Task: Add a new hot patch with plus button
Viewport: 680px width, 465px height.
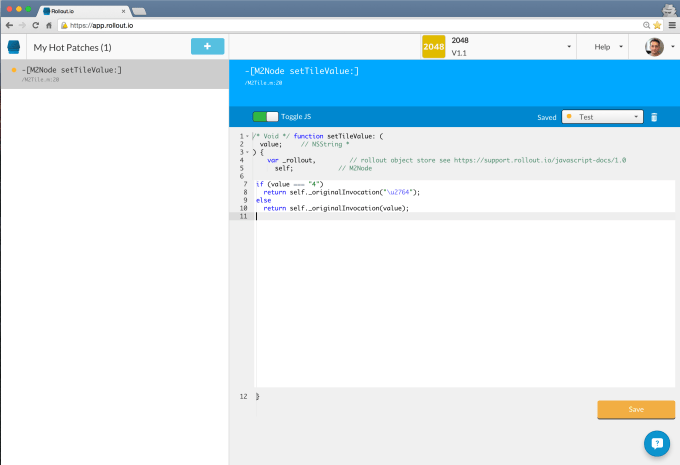Action: (207, 46)
